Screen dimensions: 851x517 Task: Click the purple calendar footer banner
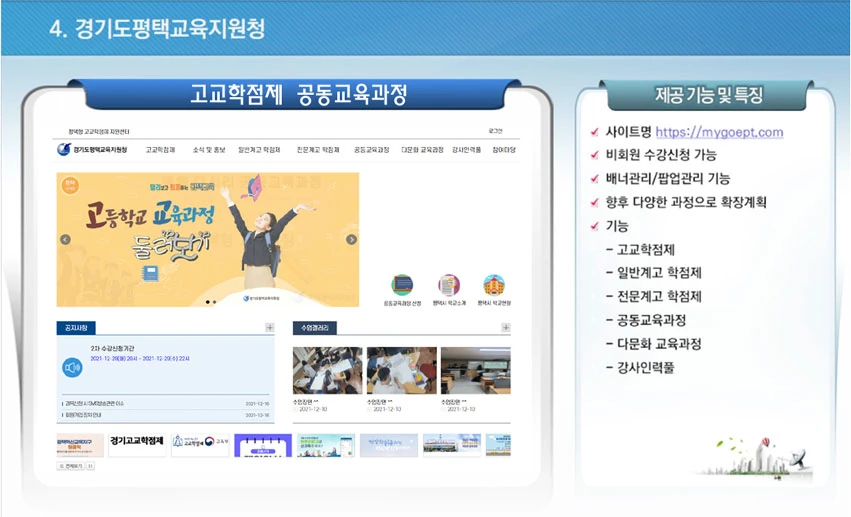coord(263,445)
